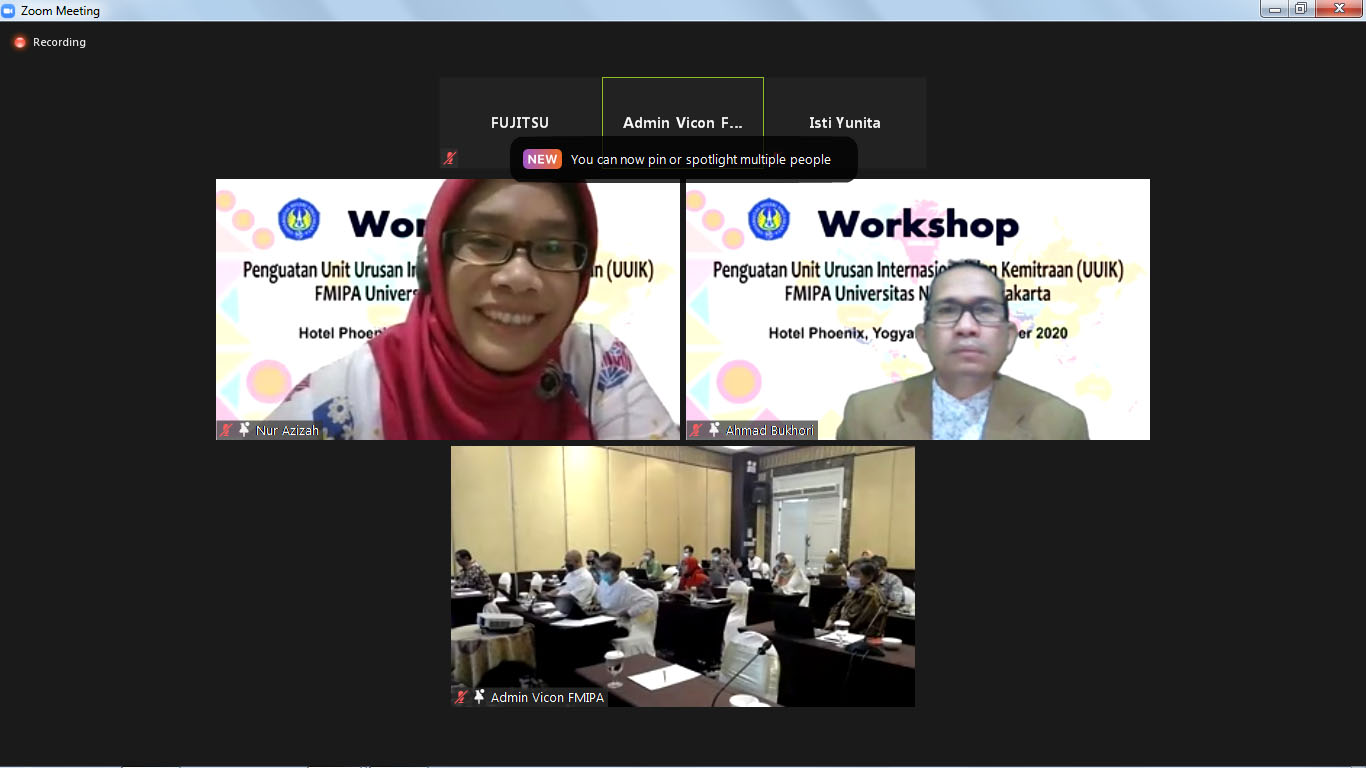The image size is (1366, 768).
Task: Click the Nur Azizah name label
Action: (287, 430)
